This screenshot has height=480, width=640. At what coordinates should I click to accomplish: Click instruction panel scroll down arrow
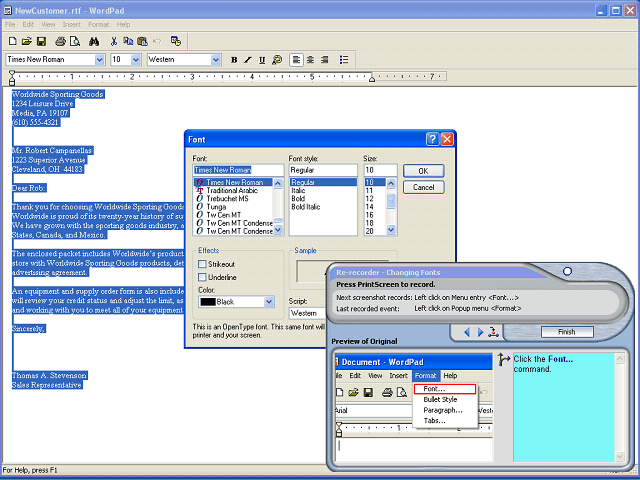click(619, 456)
